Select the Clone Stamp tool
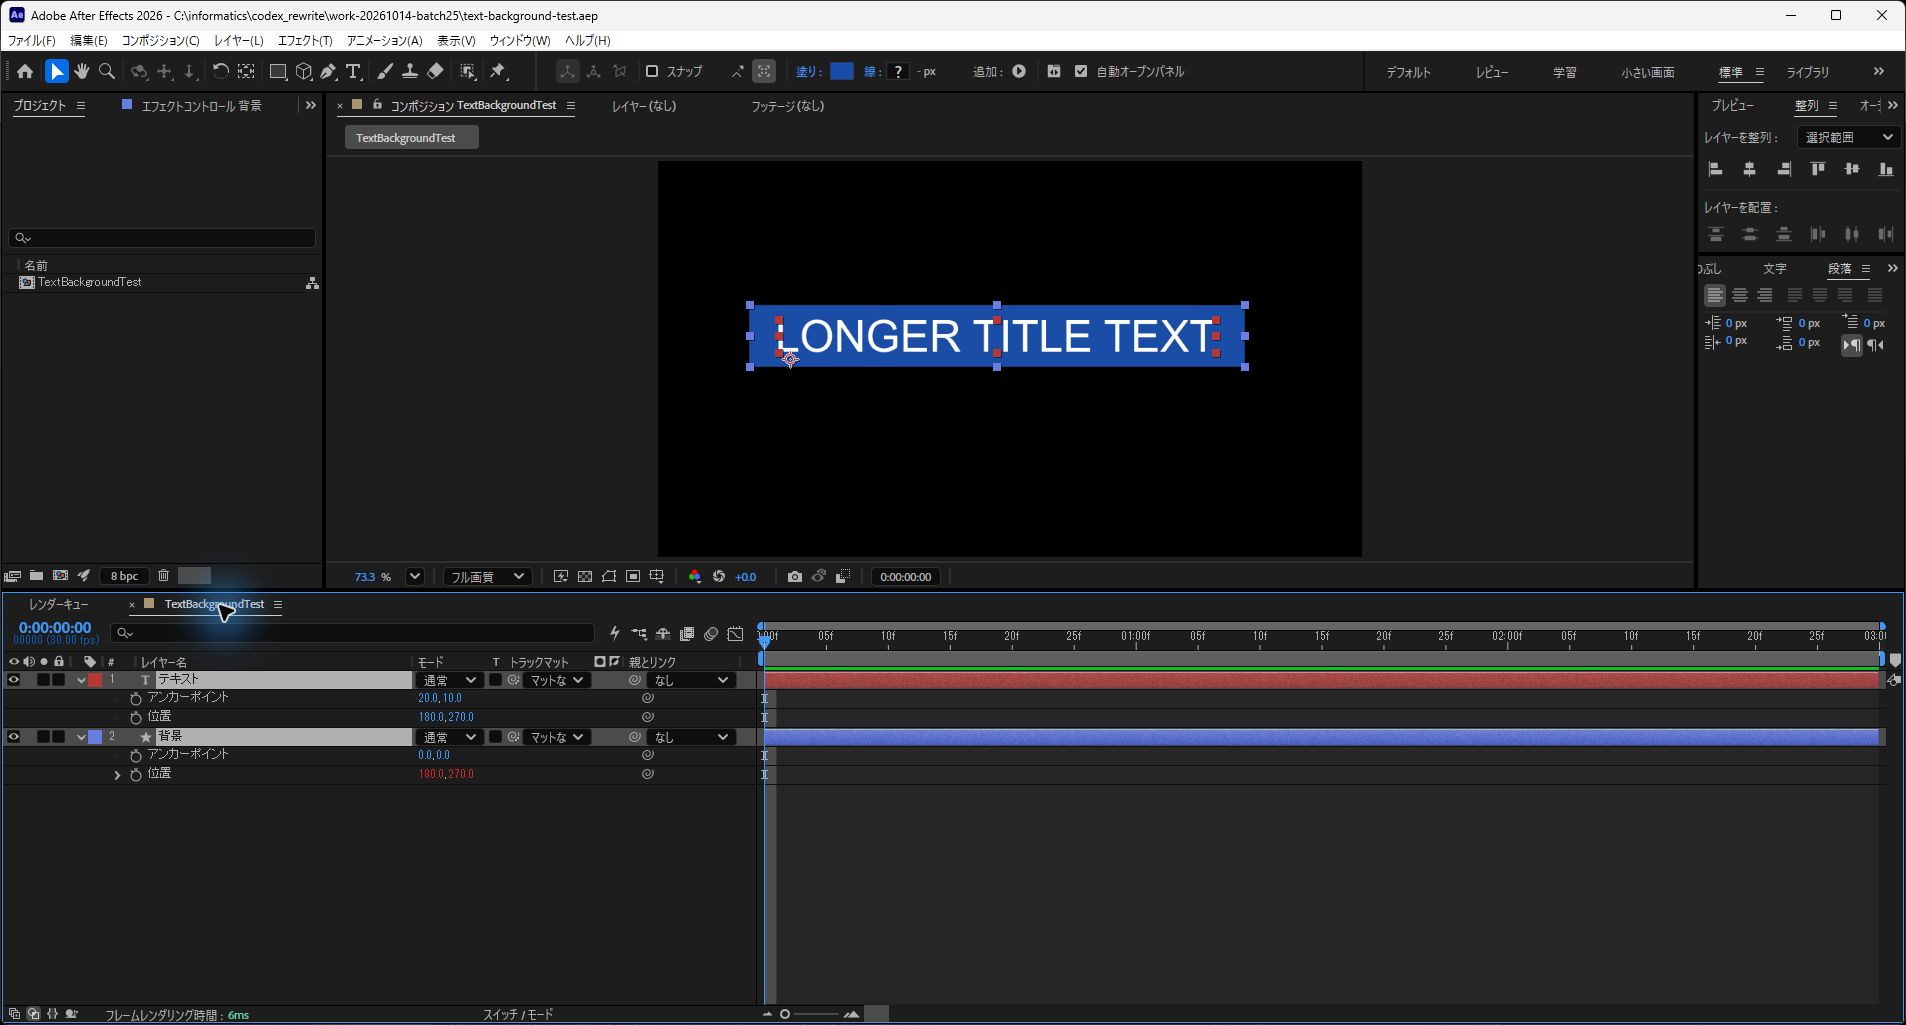Viewport: 1906px width, 1025px height. pyautogui.click(x=410, y=71)
